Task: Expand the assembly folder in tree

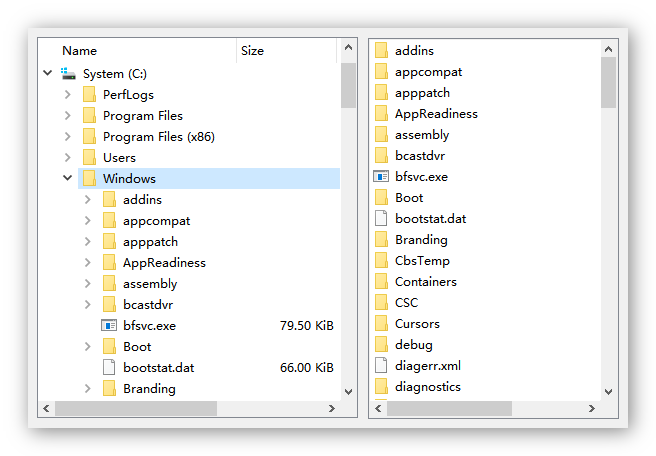Action: pyautogui.click(x=87, y=284)
